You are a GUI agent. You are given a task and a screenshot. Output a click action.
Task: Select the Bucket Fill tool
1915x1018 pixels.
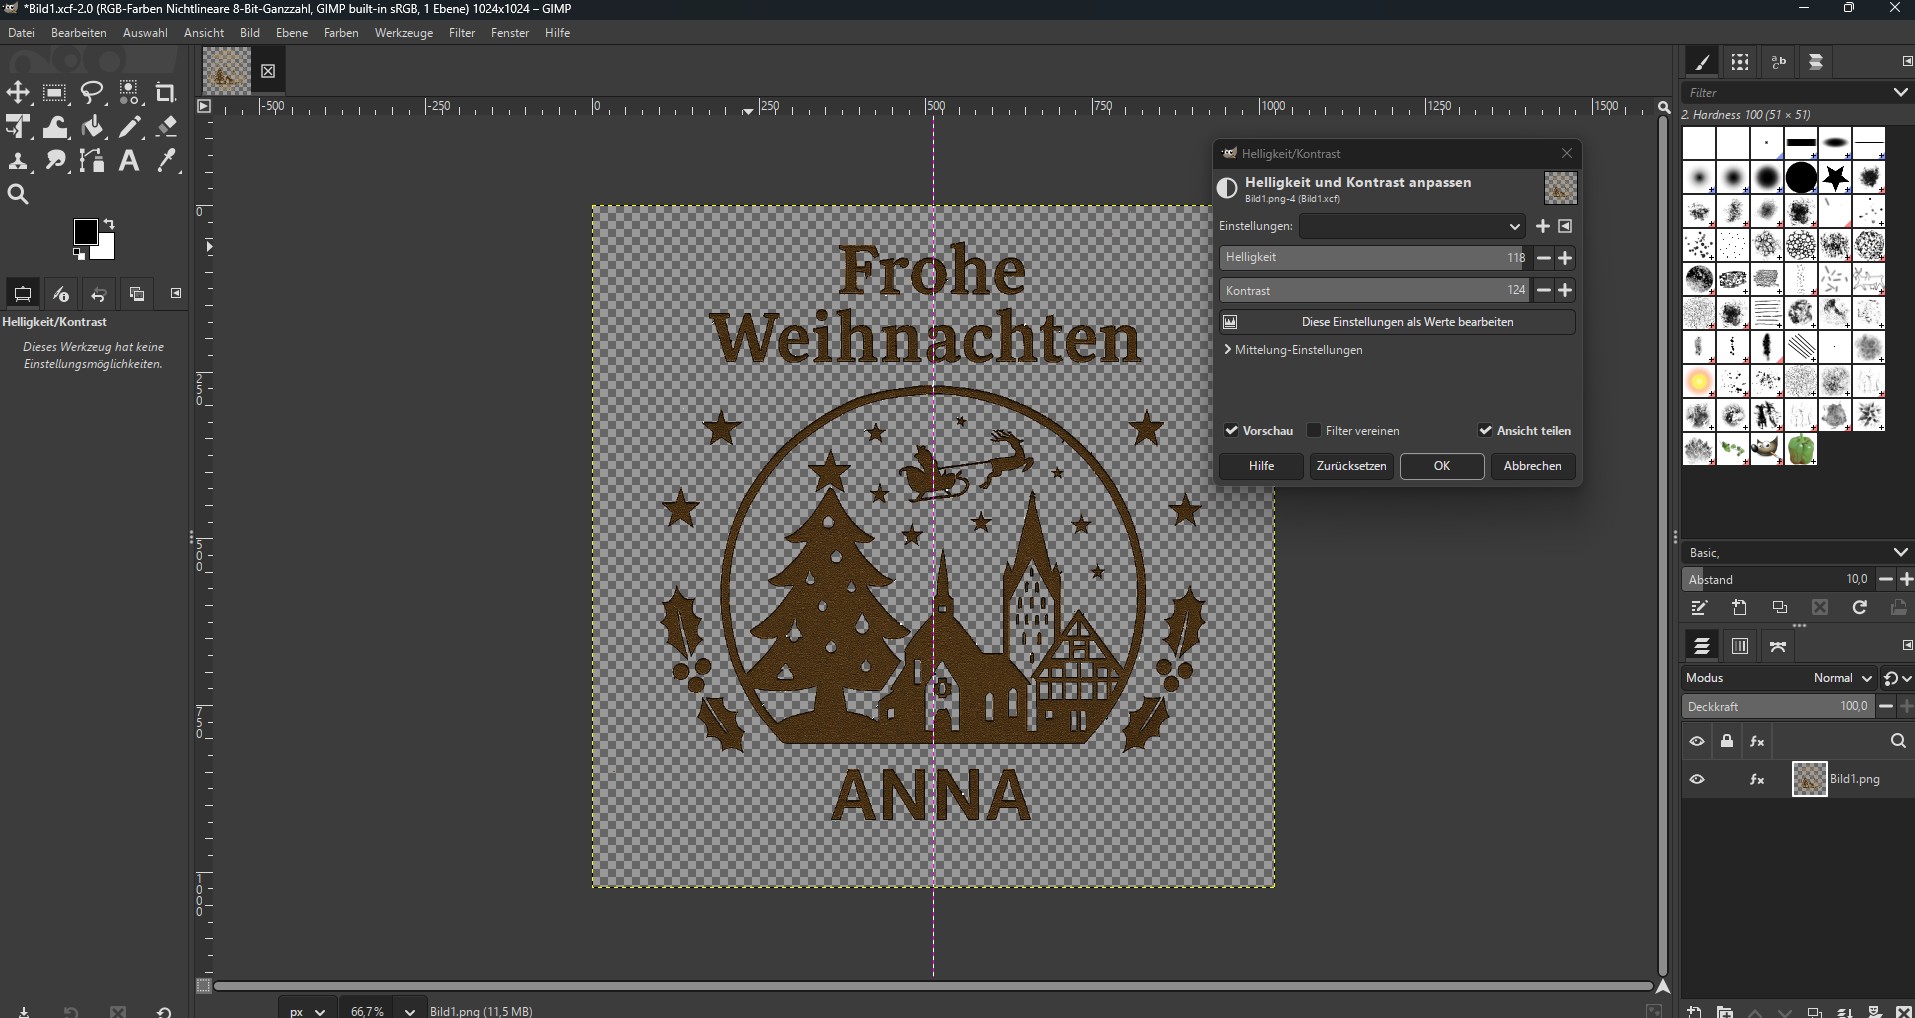[92, 127]
